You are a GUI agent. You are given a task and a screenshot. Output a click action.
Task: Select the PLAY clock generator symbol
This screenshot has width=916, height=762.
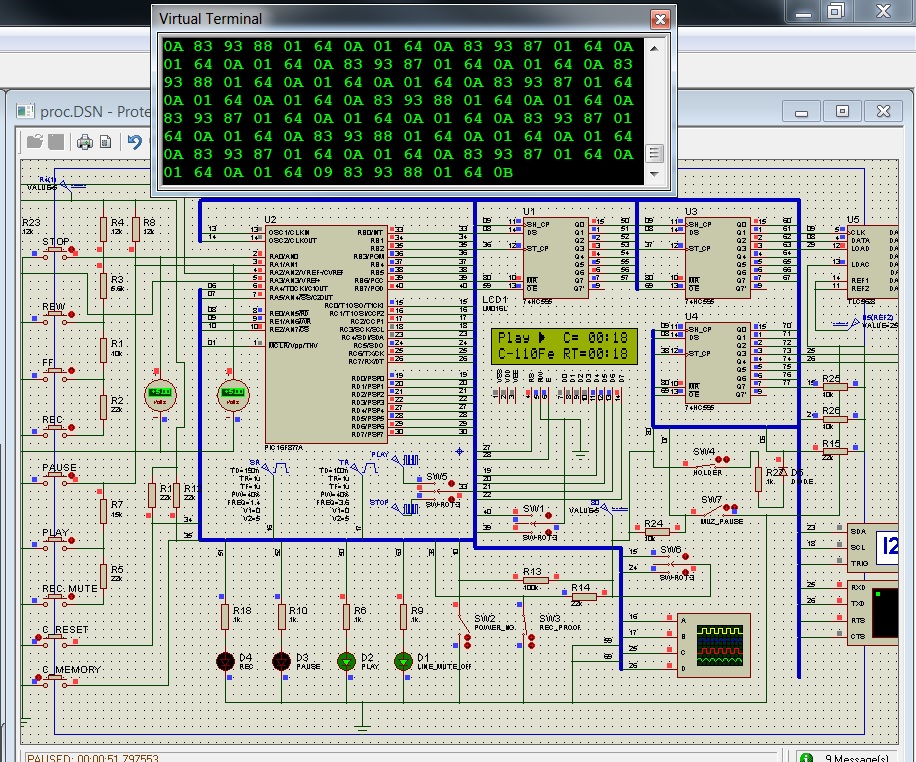(x=406, y=460)
